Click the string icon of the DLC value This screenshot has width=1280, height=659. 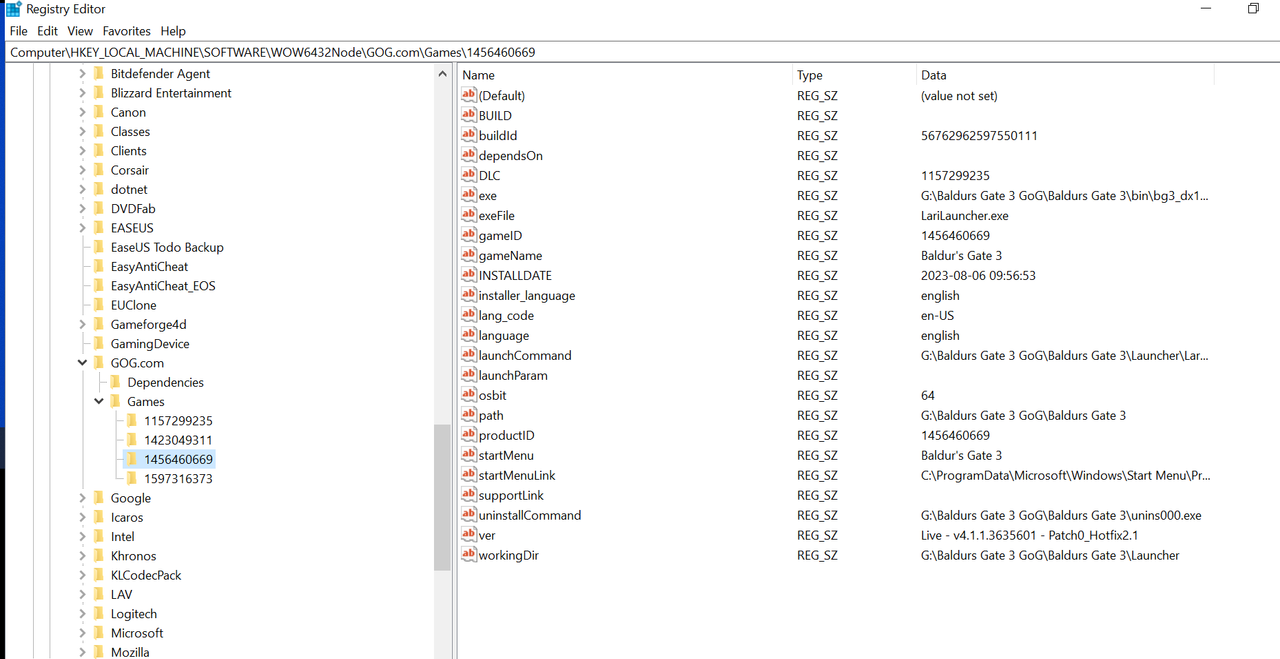click(469, 175)
